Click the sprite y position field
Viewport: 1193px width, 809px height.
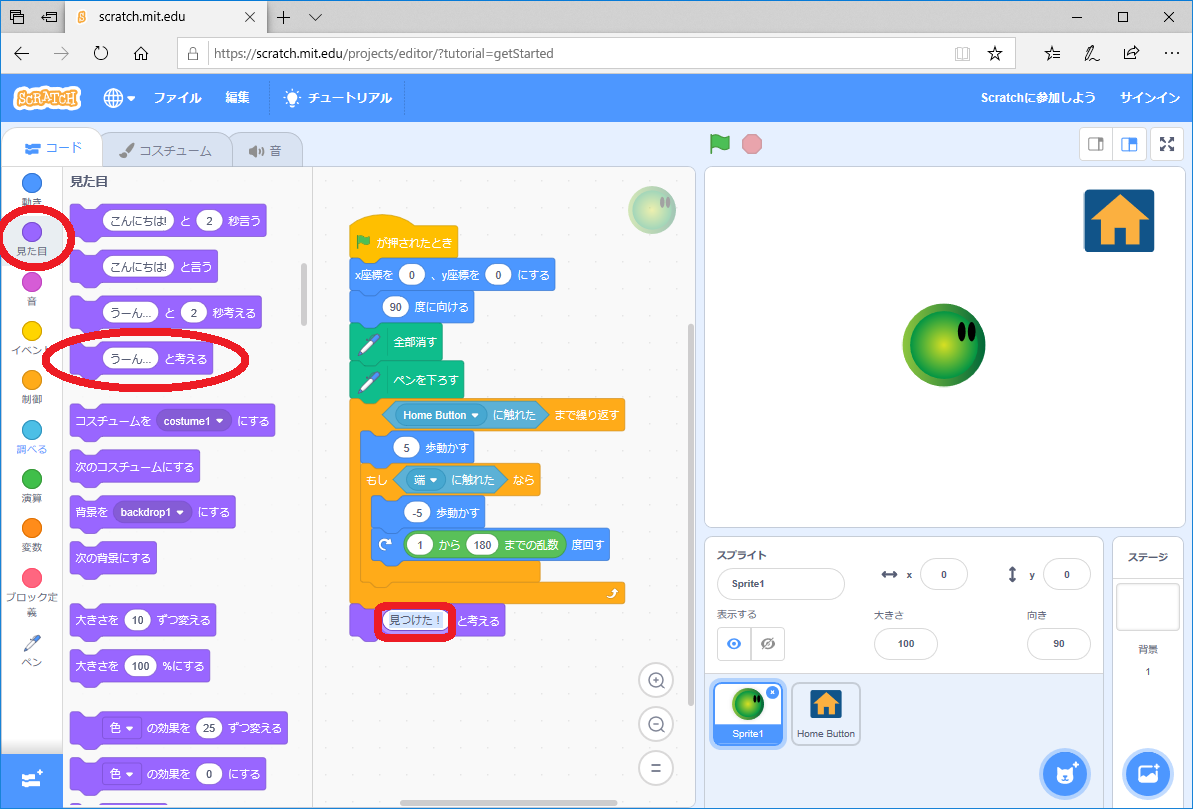[1067, 575]
